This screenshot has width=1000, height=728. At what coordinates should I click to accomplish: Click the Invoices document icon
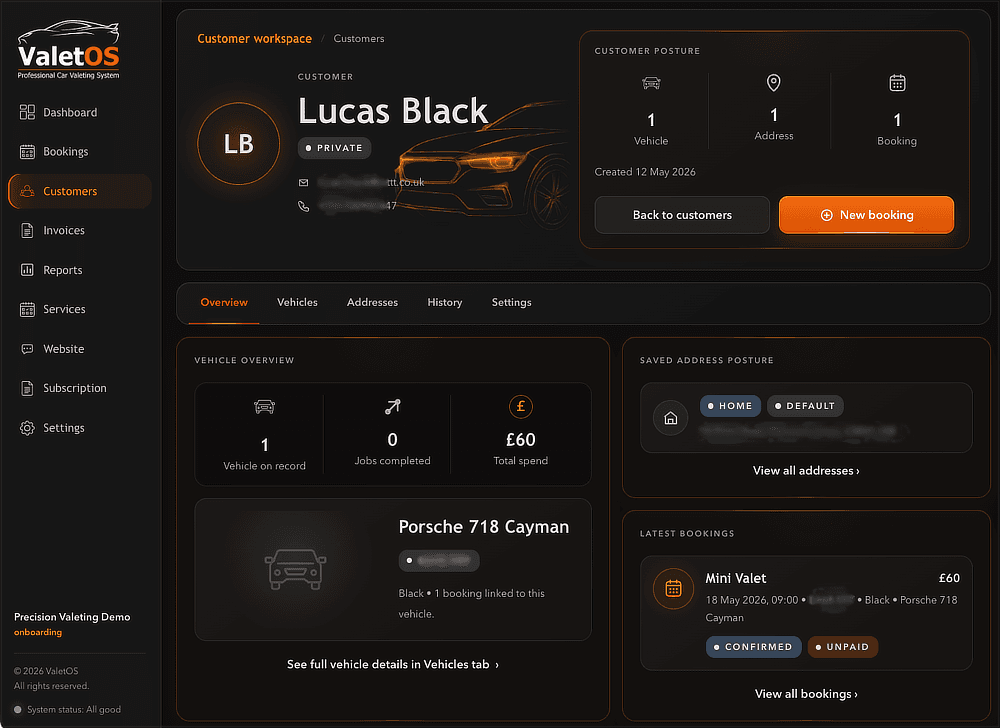point(27,231)
